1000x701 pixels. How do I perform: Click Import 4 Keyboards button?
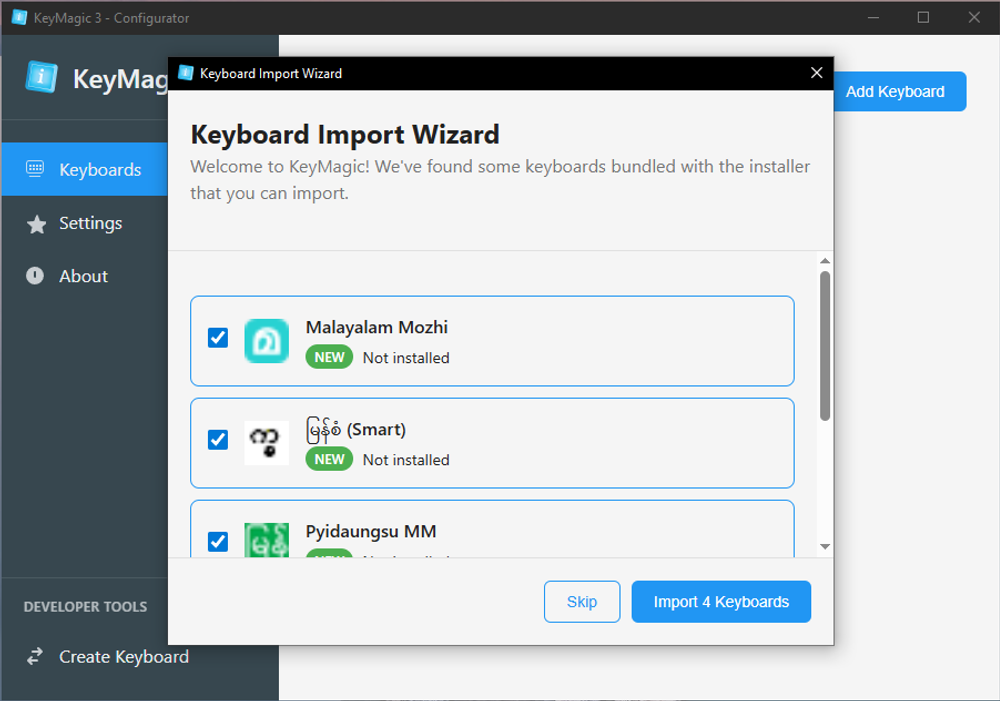coord(721,601)
